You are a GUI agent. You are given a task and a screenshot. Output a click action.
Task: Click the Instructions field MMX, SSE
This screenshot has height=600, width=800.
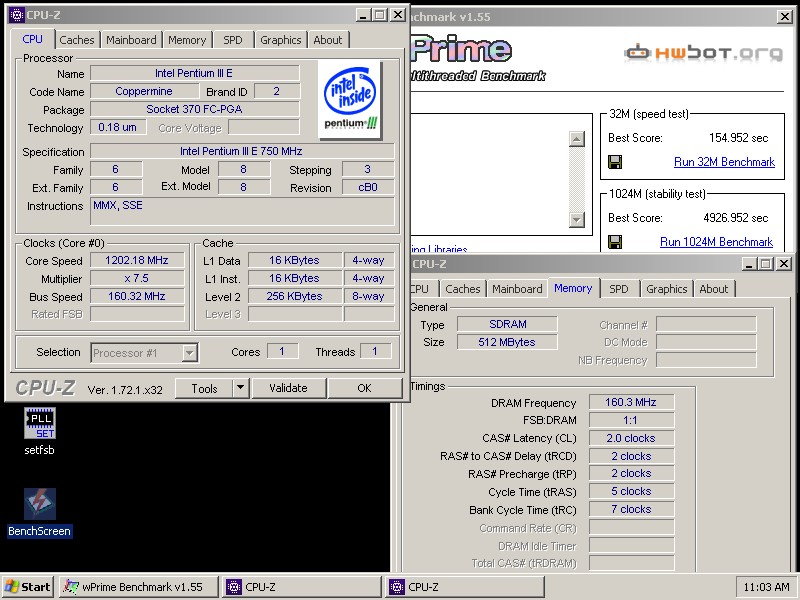tap(242, 211)
